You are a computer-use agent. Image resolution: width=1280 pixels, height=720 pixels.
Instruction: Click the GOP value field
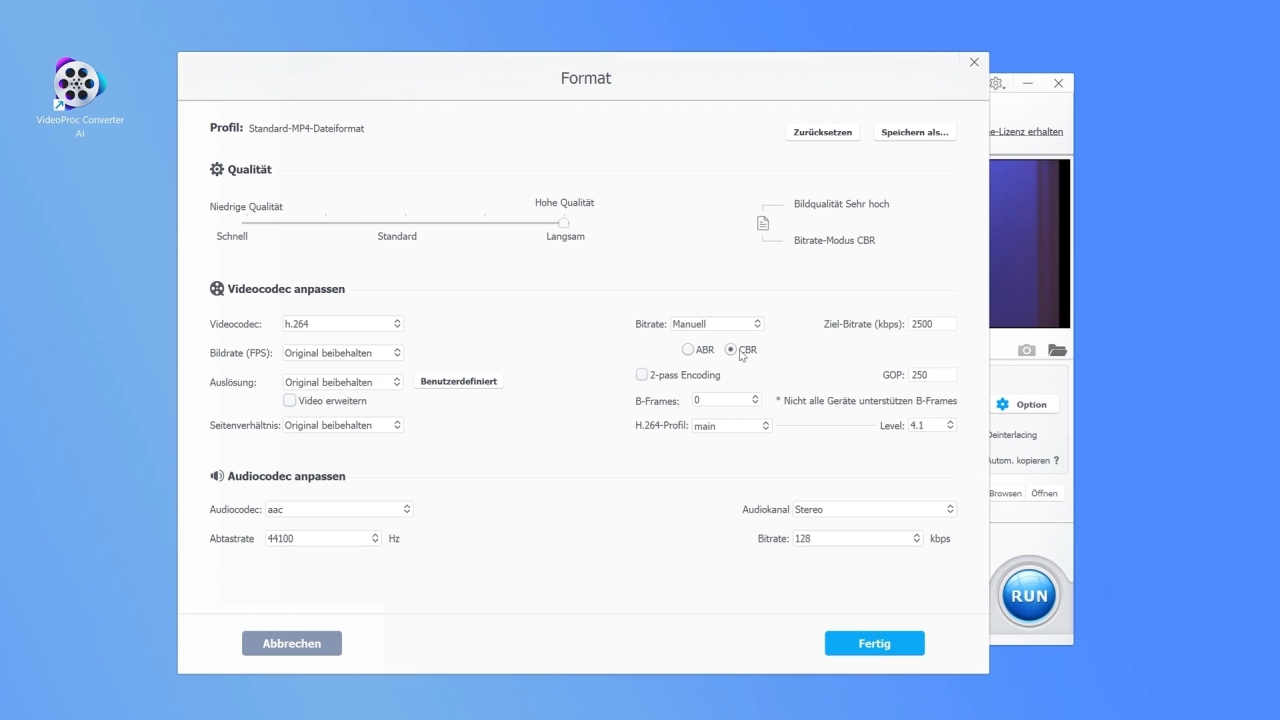[x=933, y=375]
